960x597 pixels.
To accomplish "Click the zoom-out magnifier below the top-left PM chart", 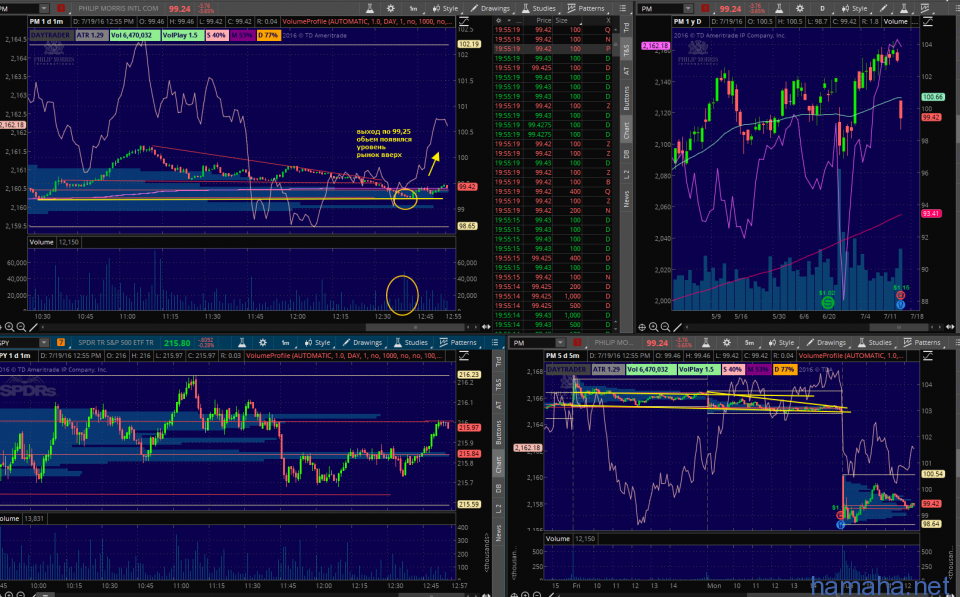I will 21,328.
